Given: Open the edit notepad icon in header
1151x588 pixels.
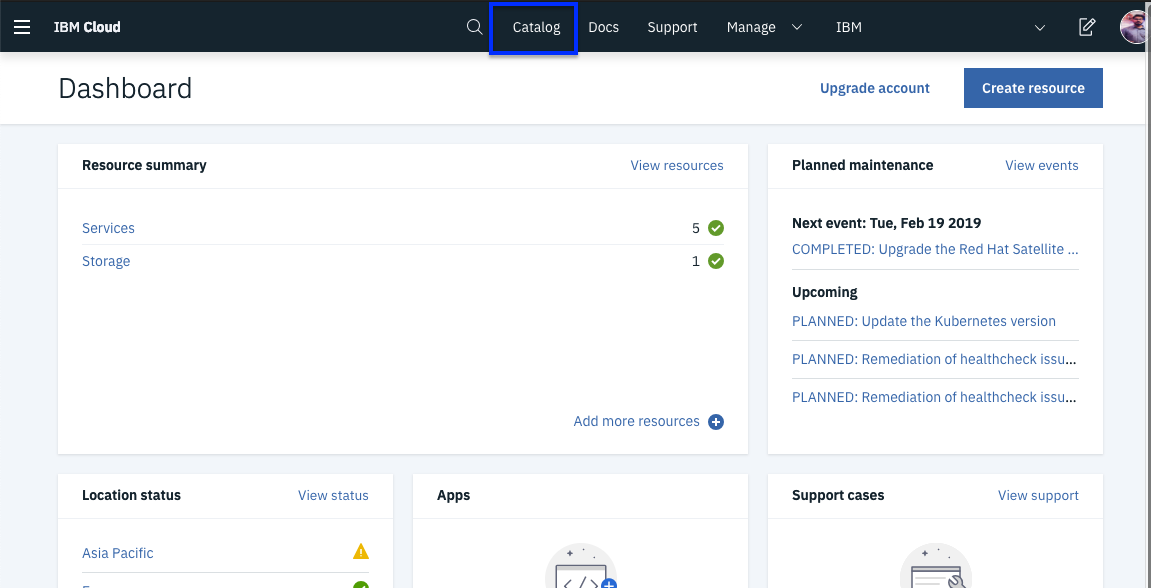Looking at the screenshot, I should click(1087, 27).
